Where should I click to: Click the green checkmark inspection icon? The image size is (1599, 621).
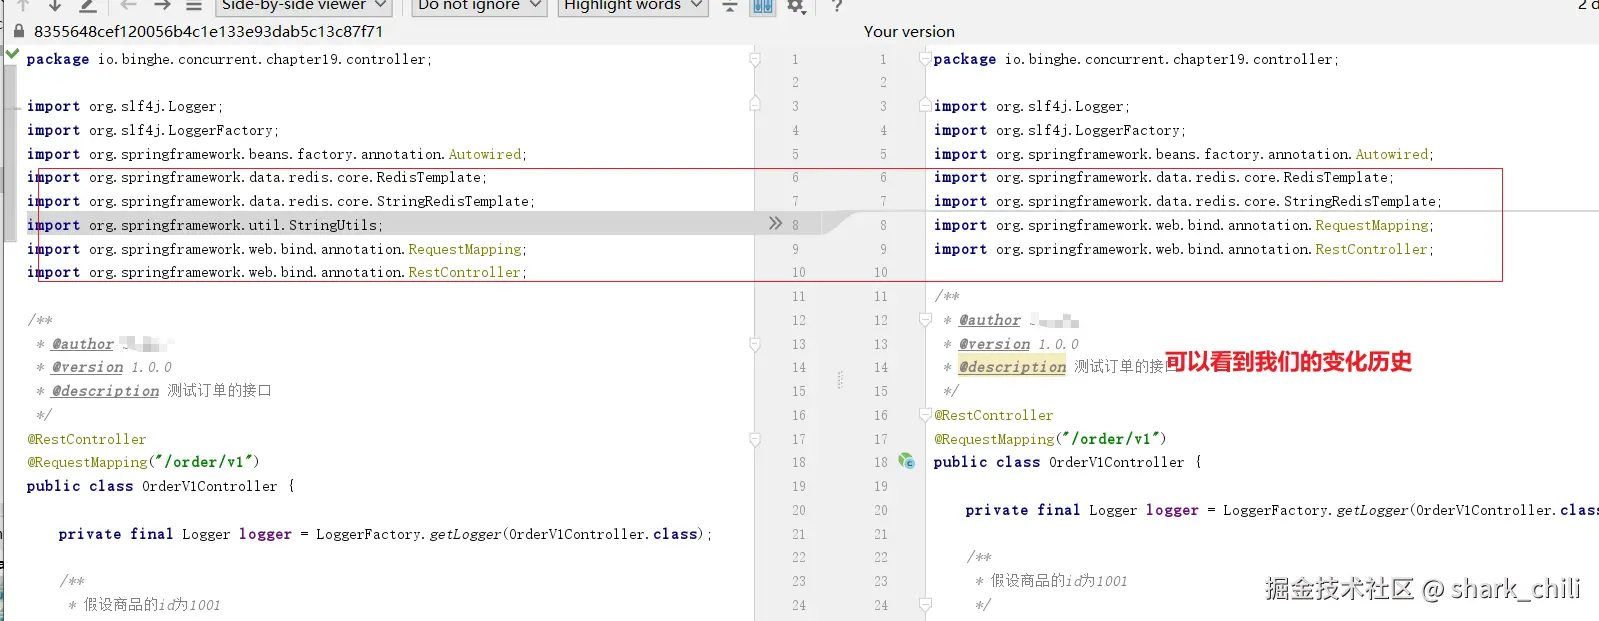pos(12,54)
